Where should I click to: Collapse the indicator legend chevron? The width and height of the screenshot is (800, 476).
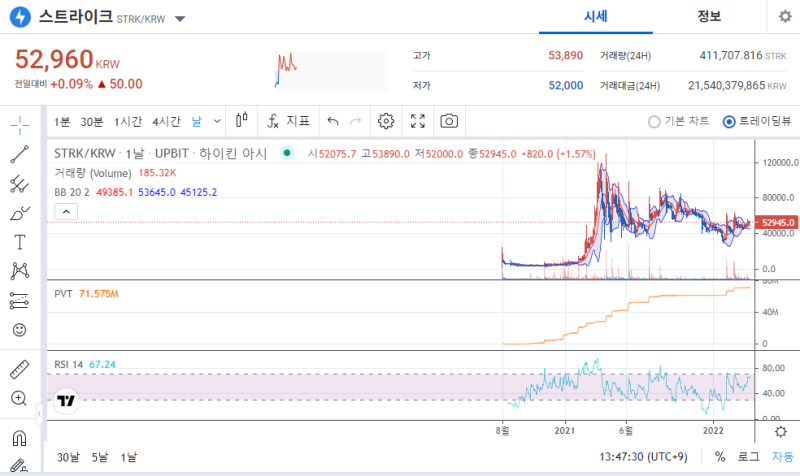coord(66,211)
